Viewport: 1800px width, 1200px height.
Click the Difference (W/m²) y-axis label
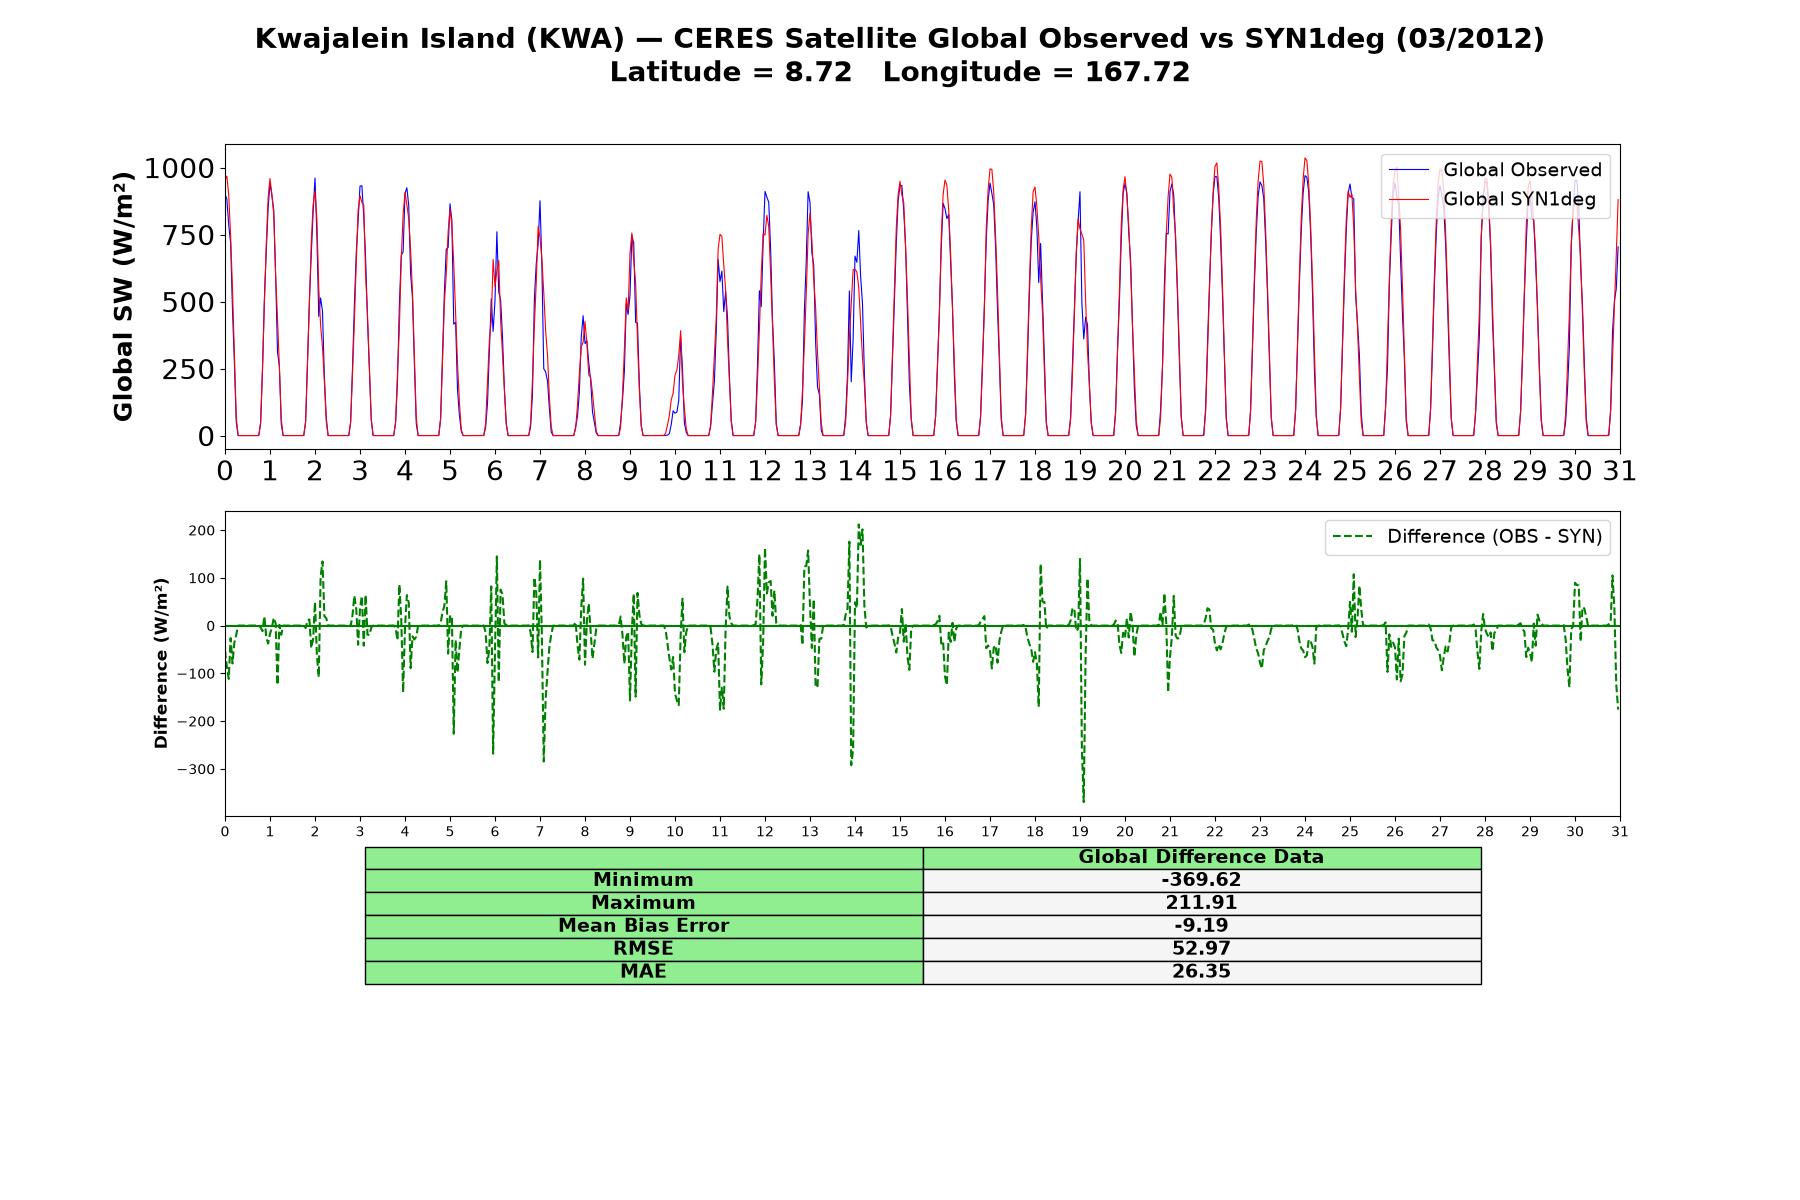[x=161, y=663]
